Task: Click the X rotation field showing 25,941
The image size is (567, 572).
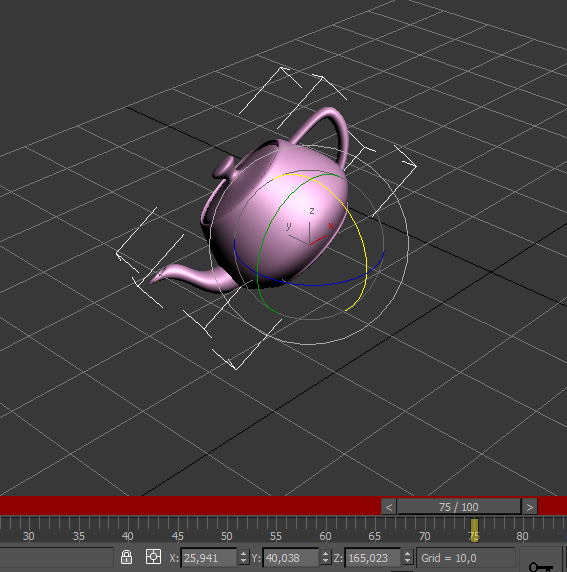Action: coord(209,558)
